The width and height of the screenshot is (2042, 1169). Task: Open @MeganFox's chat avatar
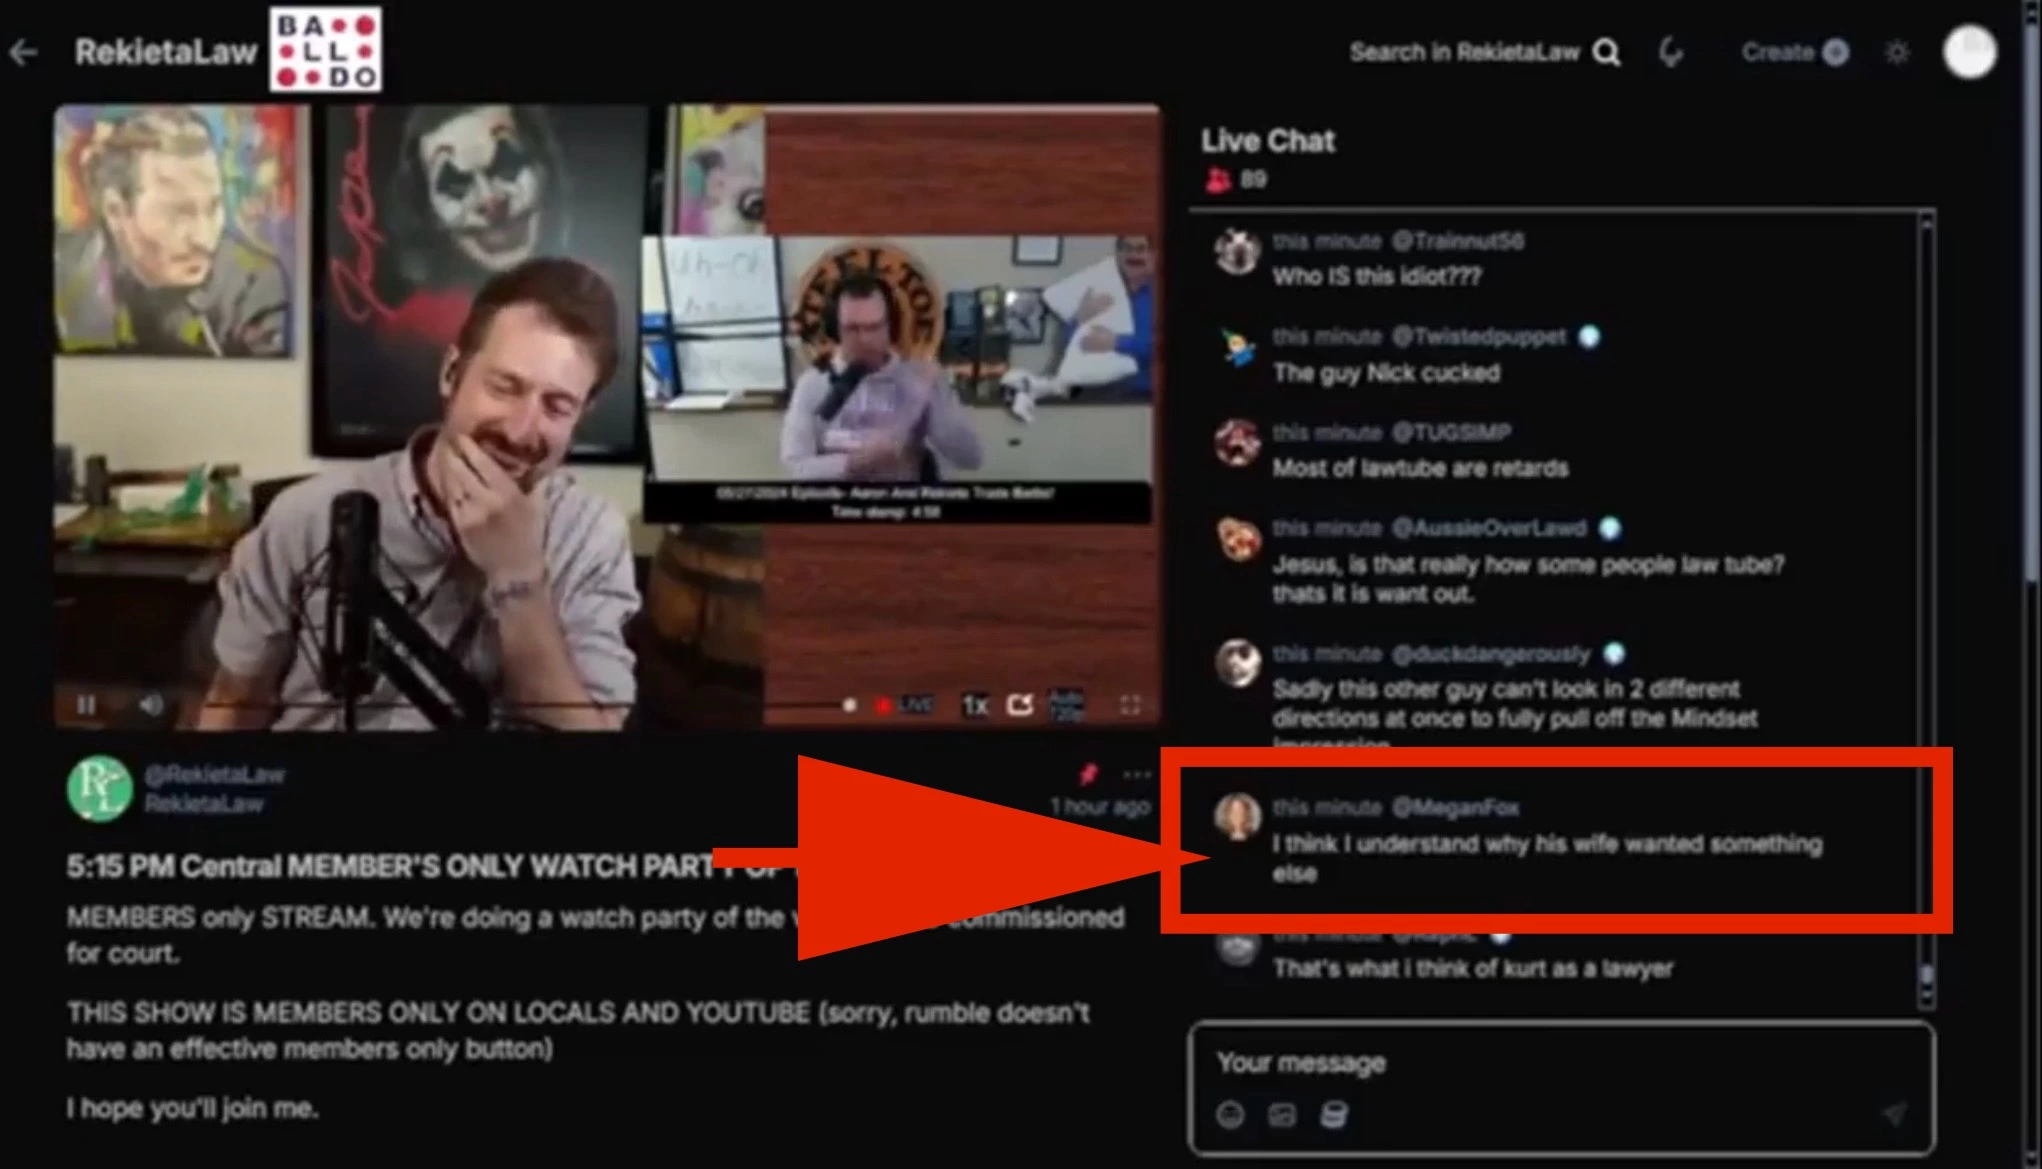point(1237,817)
